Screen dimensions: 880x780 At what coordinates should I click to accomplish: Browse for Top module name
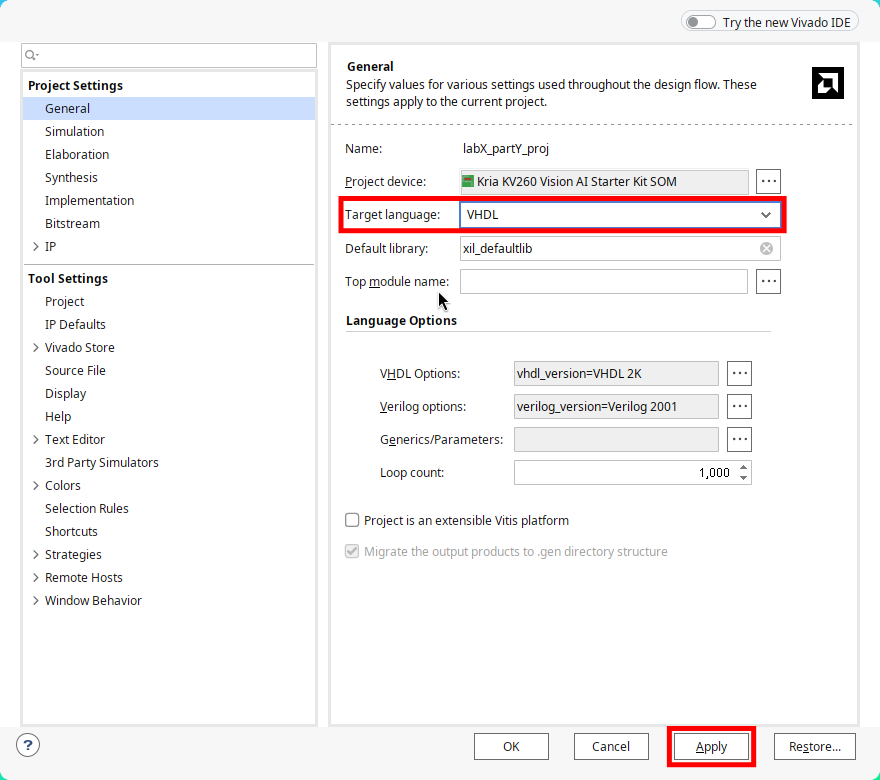click(x=768, y=281)
